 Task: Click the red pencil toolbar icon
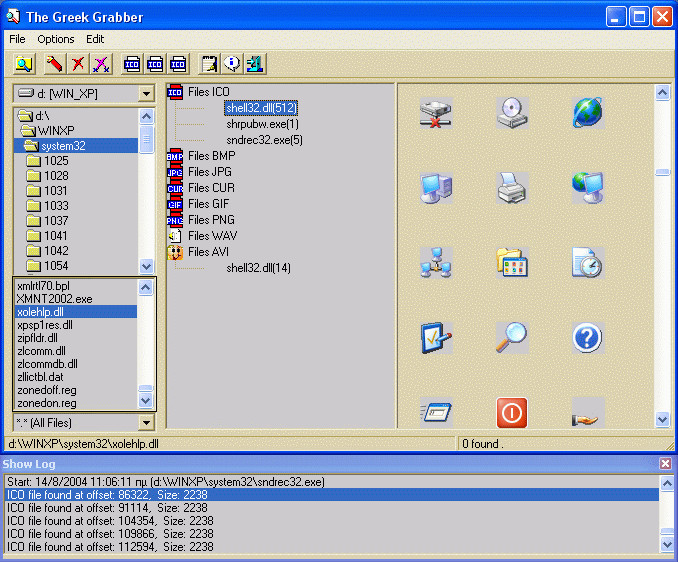pos(55,64)
